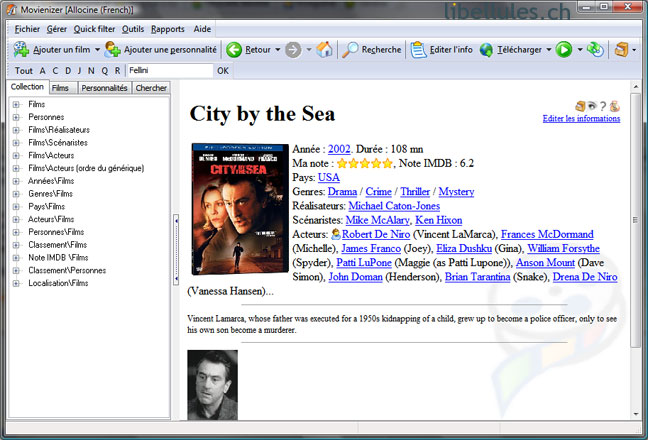This screenshot has width=648, height=440.
Task: Open the Gérer menu
Action: 57,29
